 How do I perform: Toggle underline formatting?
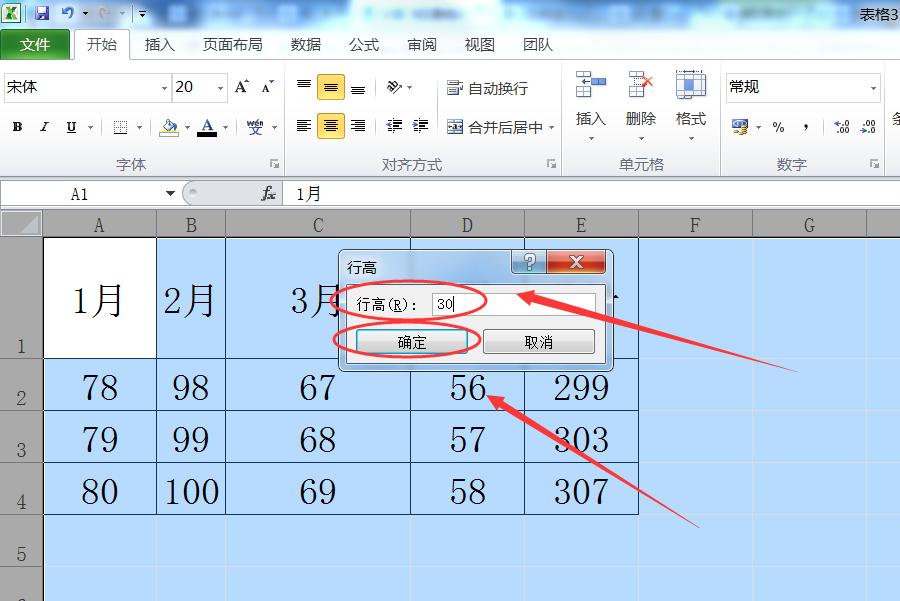[x=71, y=127]
